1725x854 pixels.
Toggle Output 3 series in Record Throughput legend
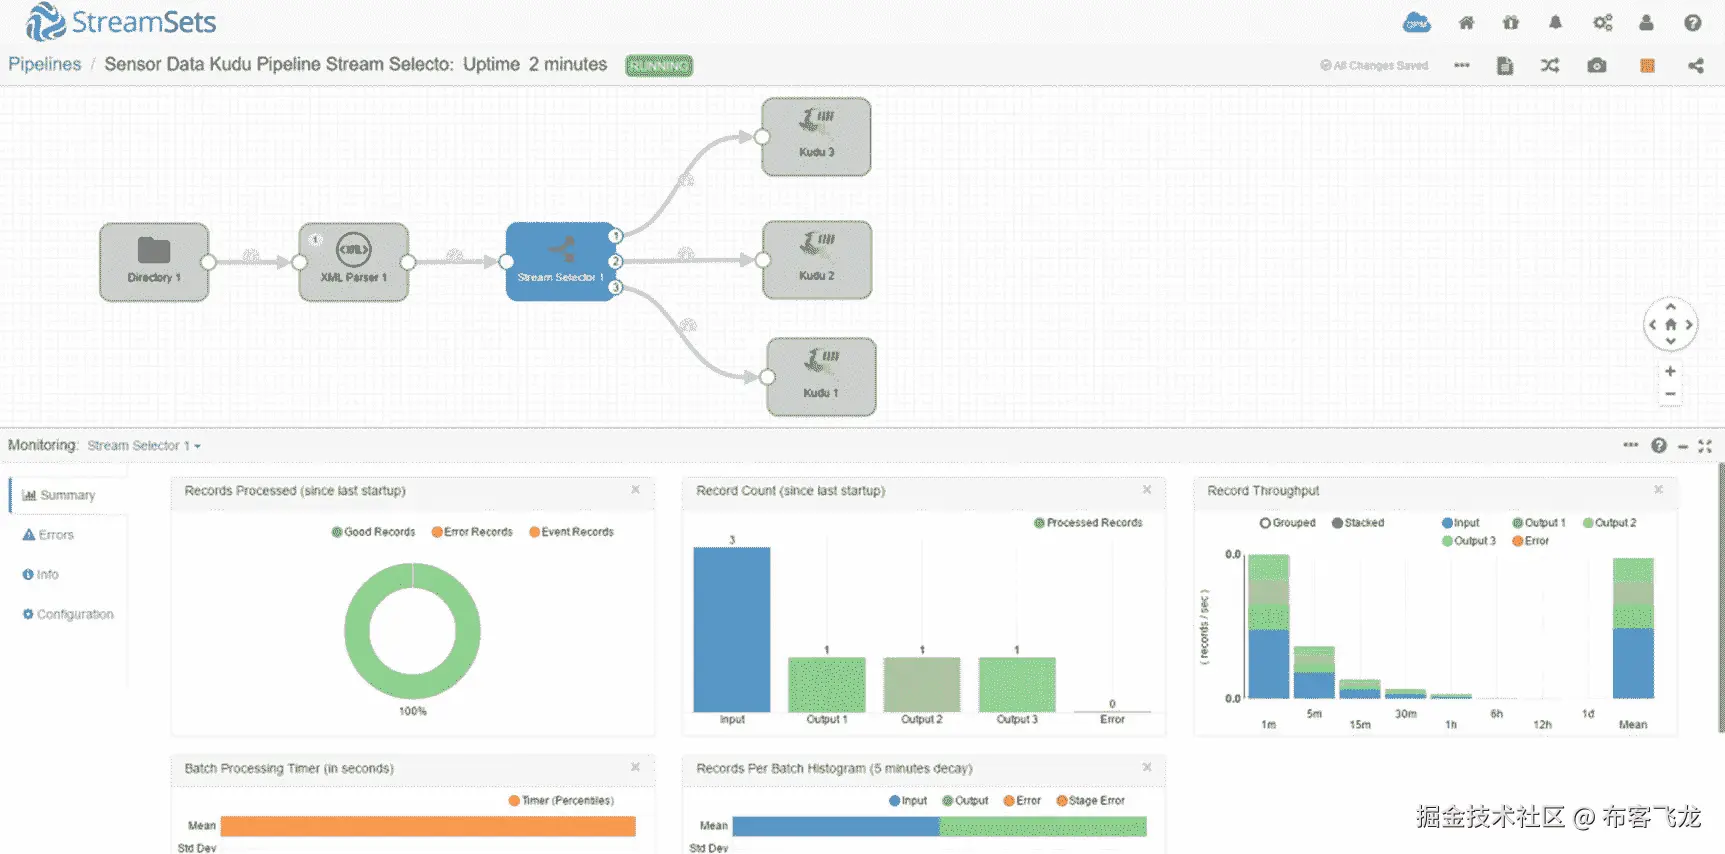tap(1469, 541)
